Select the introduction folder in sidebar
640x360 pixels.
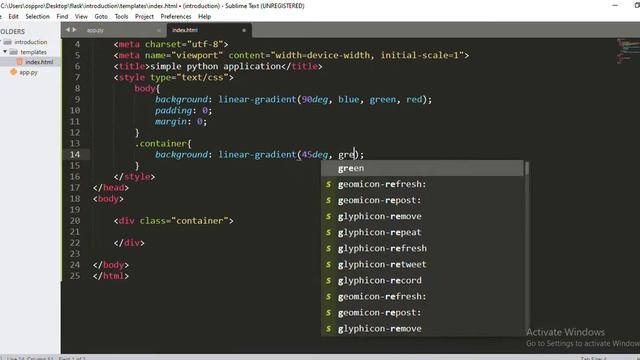[31, 42]
